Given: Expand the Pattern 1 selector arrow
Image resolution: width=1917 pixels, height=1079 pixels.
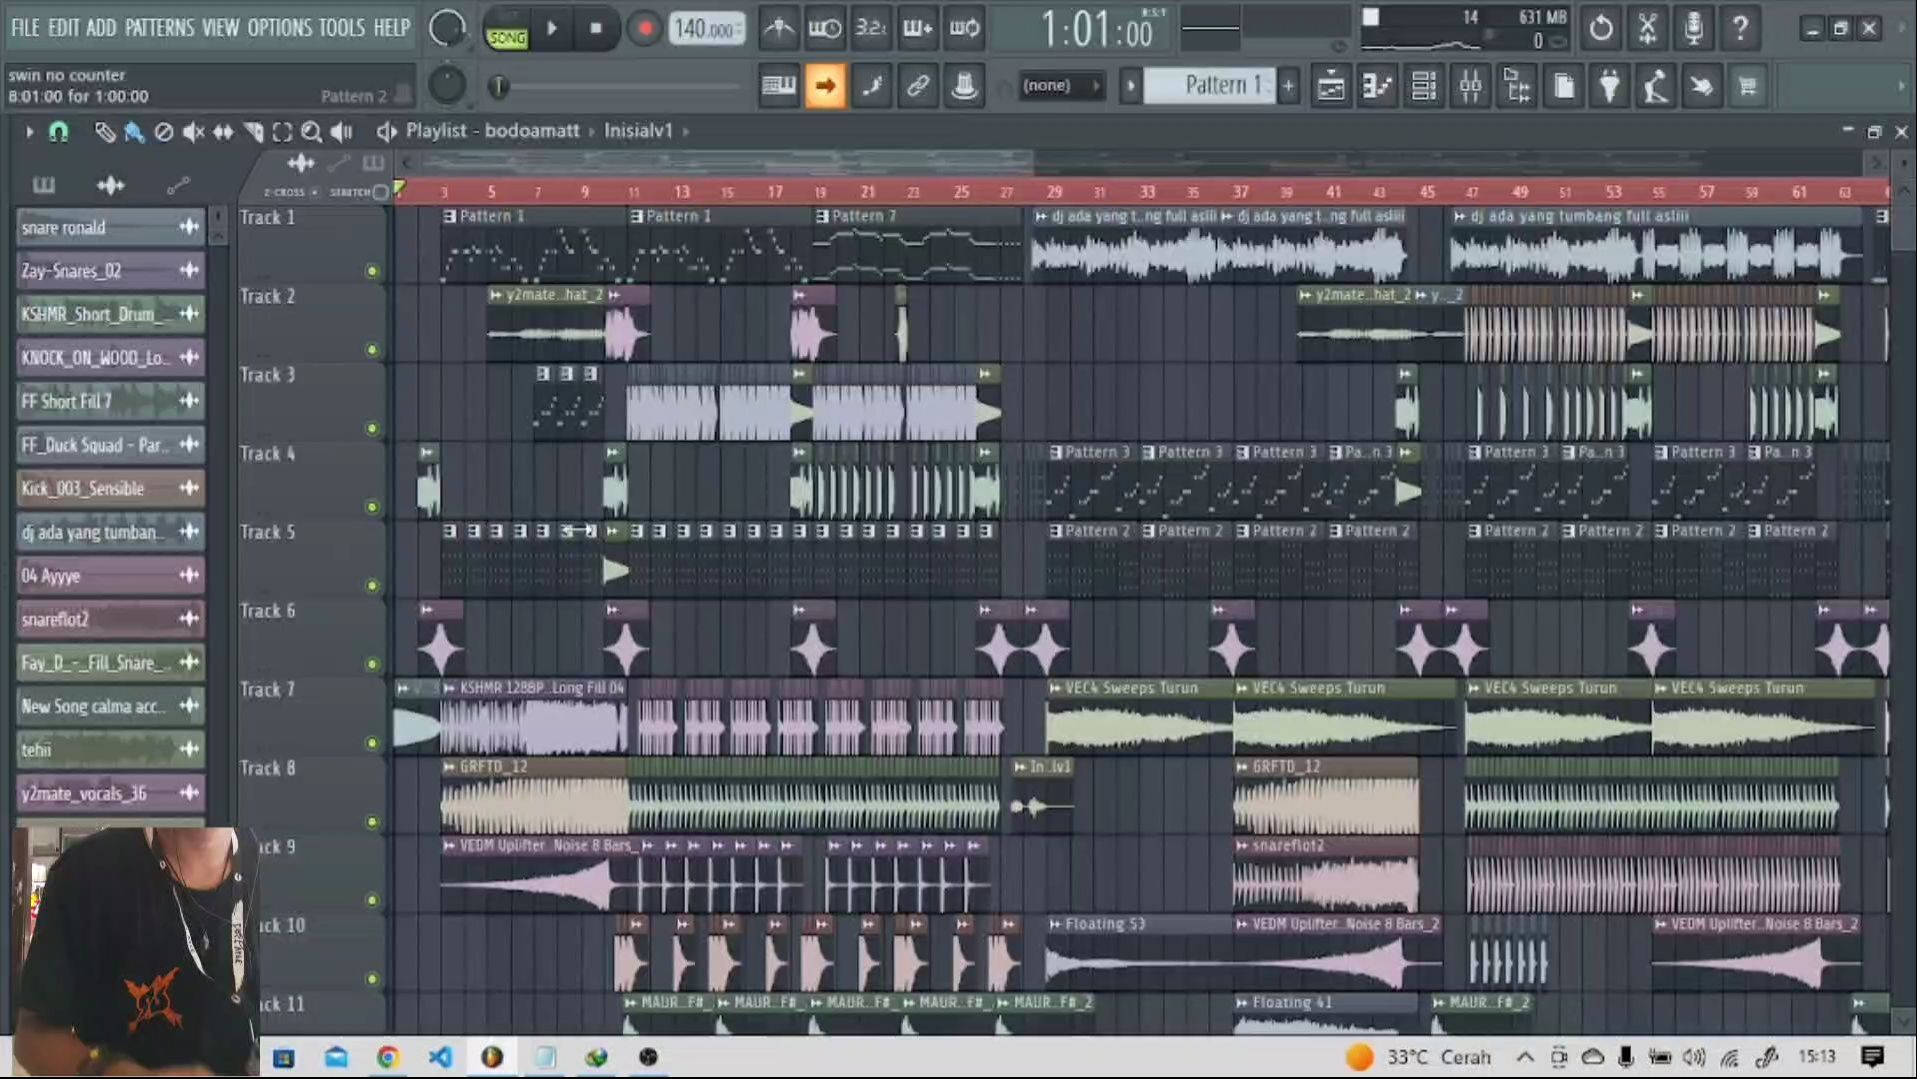Looking at the screenshot, I should [x=1131, y=86].
